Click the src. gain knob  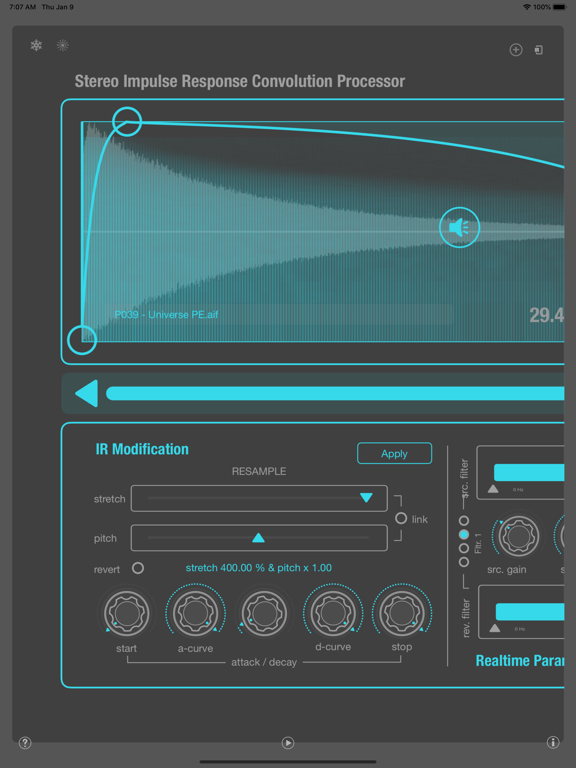518,536
